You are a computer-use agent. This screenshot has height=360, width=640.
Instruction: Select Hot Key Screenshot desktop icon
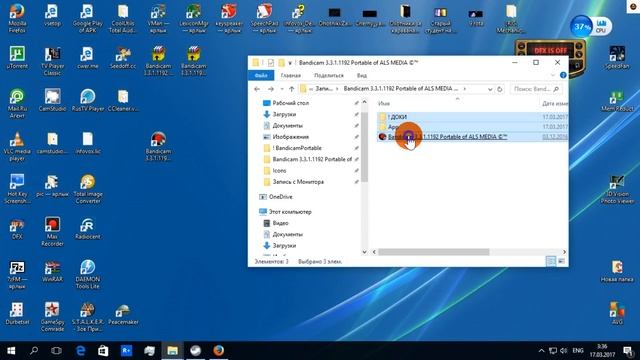coord(17,189)
